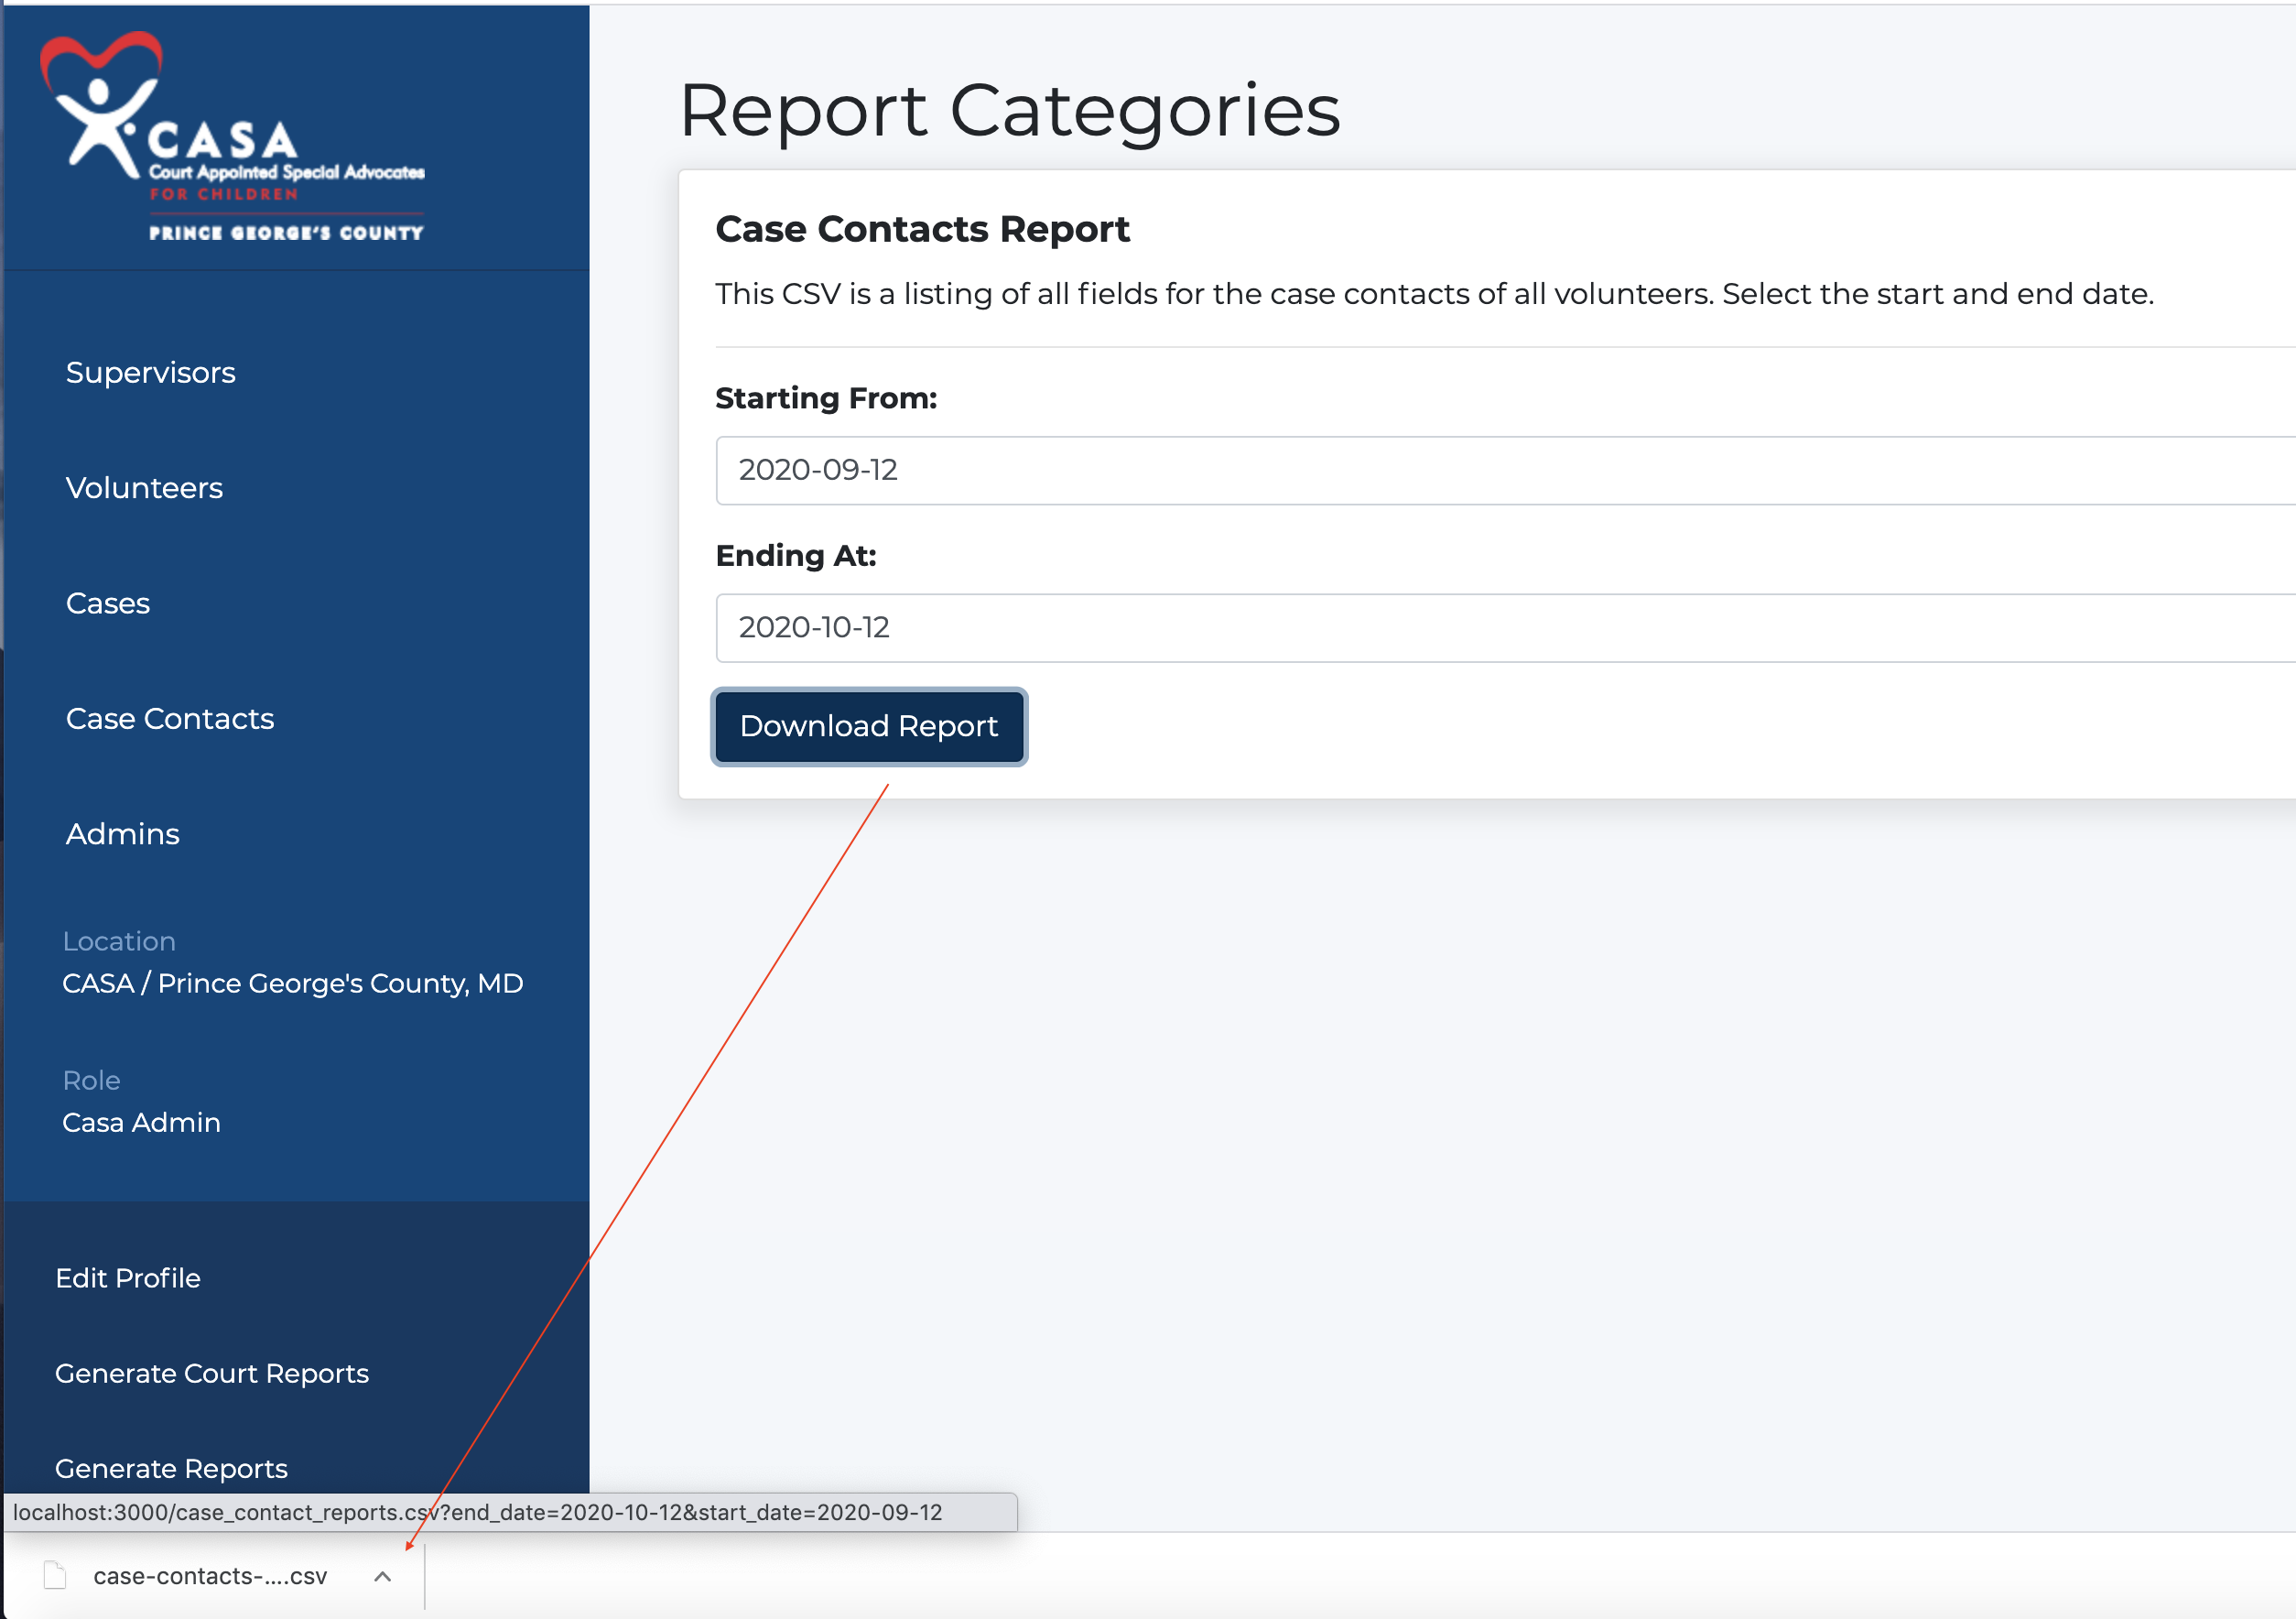2296x1619 pixels.
Task: Click the Starting From date field
Action: click(1505, 470)
